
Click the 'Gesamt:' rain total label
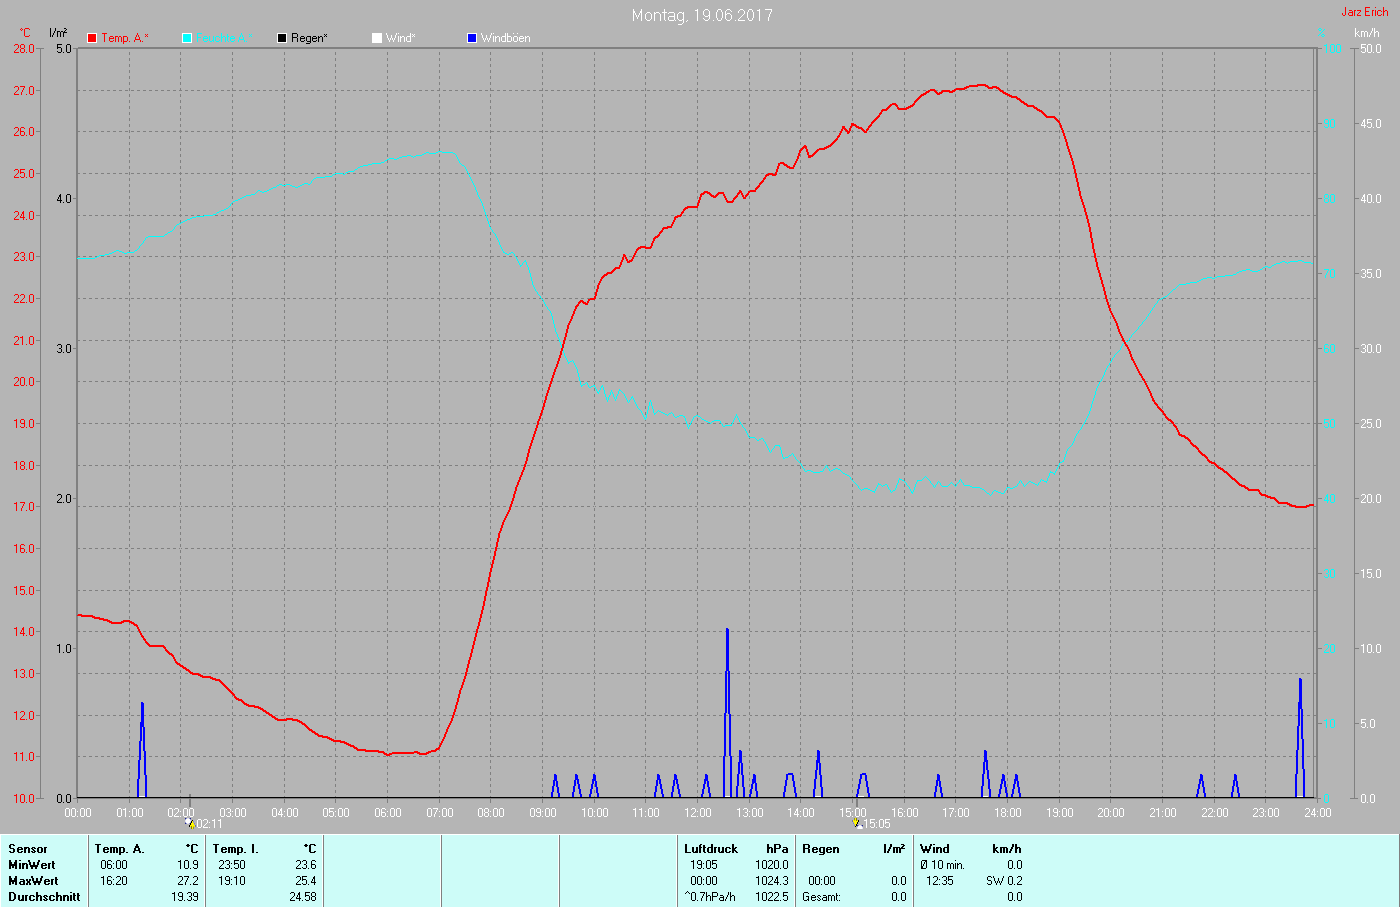click(821, 897)
